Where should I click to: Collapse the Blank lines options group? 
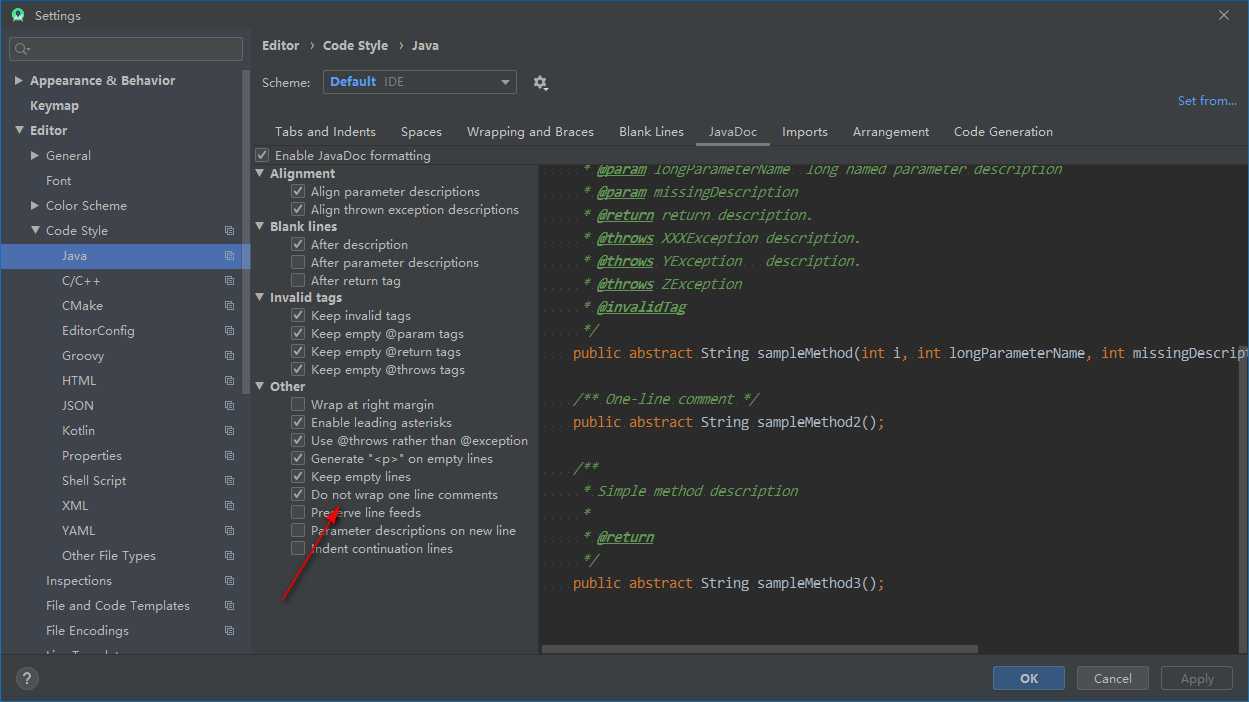[261, 227]
